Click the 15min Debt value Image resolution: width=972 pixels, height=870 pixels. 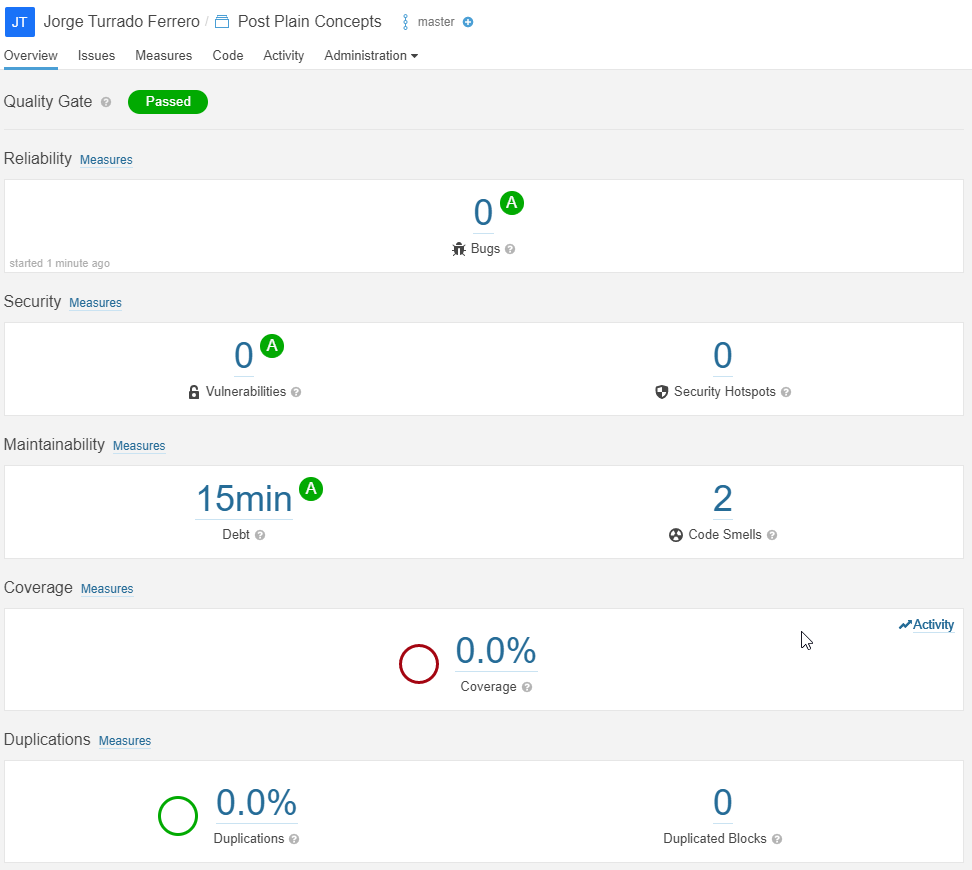coord(243,498)
